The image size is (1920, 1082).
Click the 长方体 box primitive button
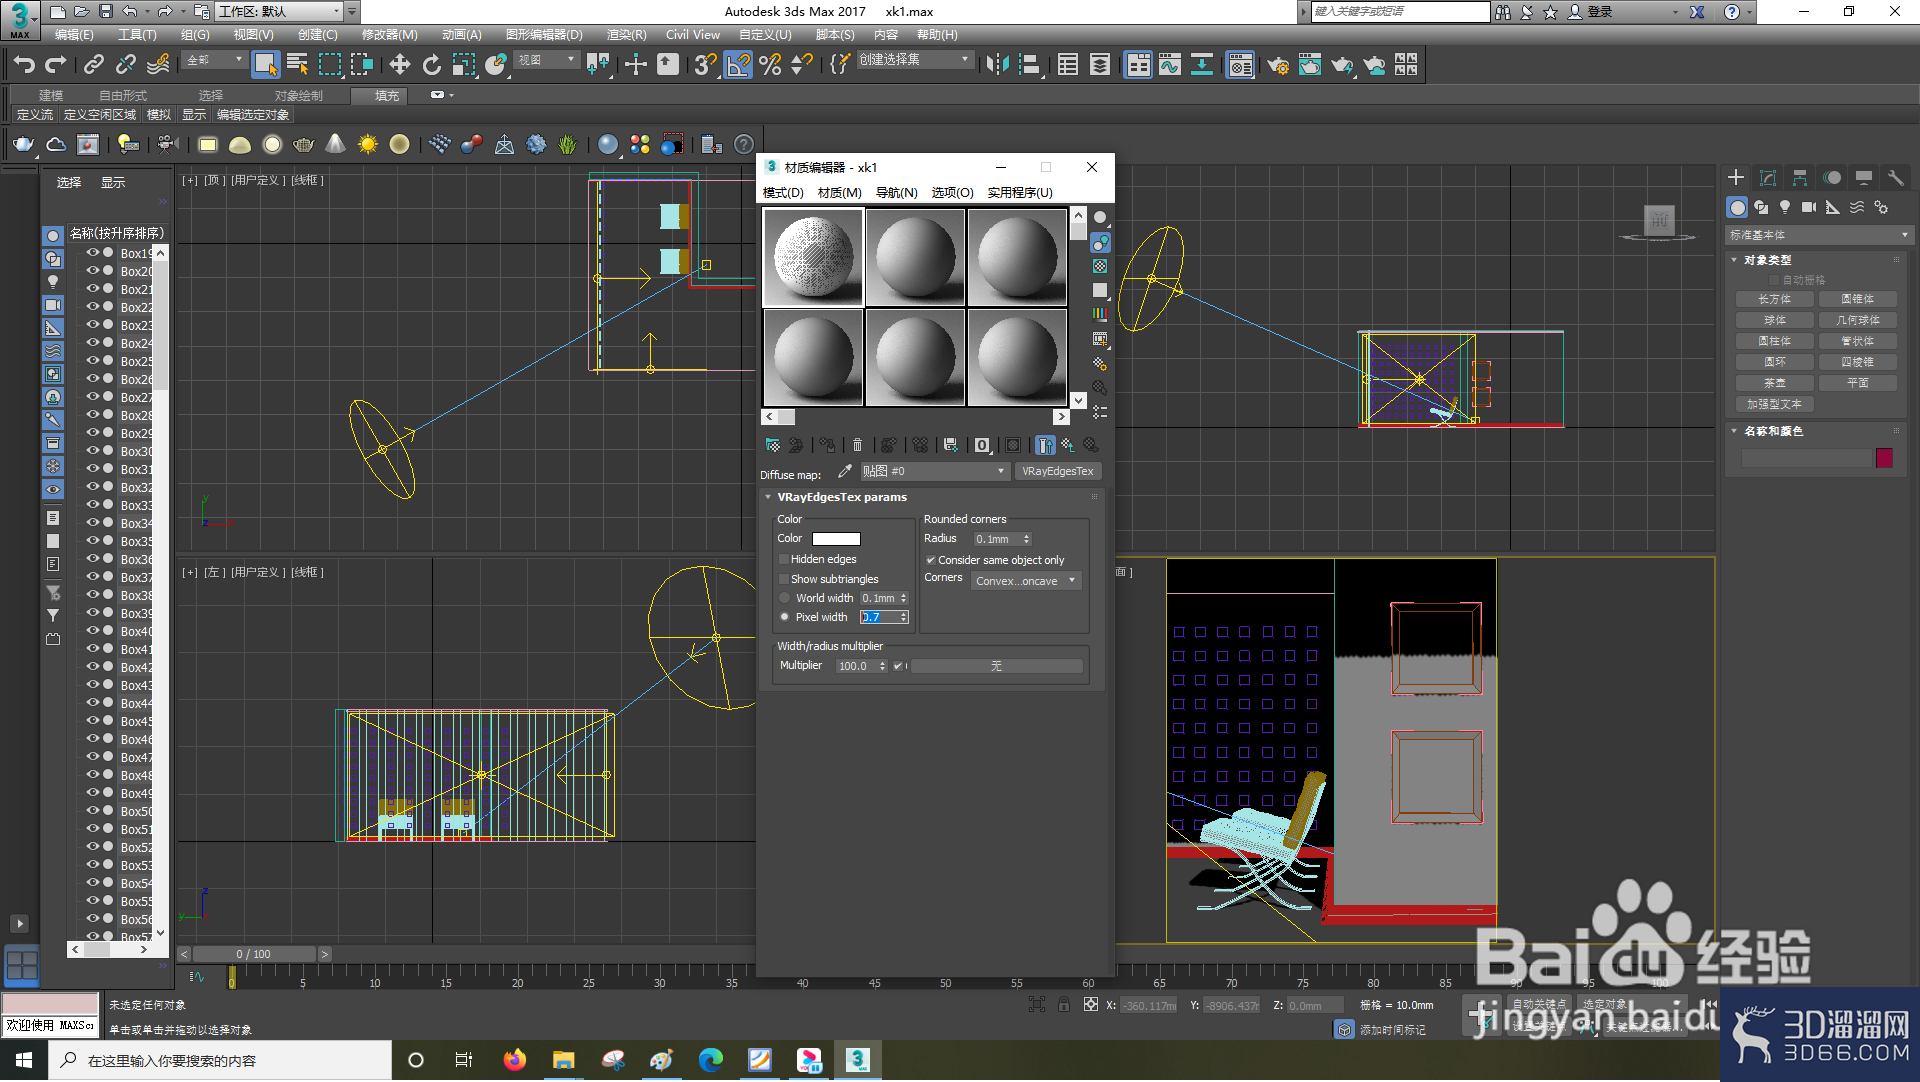(1774, 299)
